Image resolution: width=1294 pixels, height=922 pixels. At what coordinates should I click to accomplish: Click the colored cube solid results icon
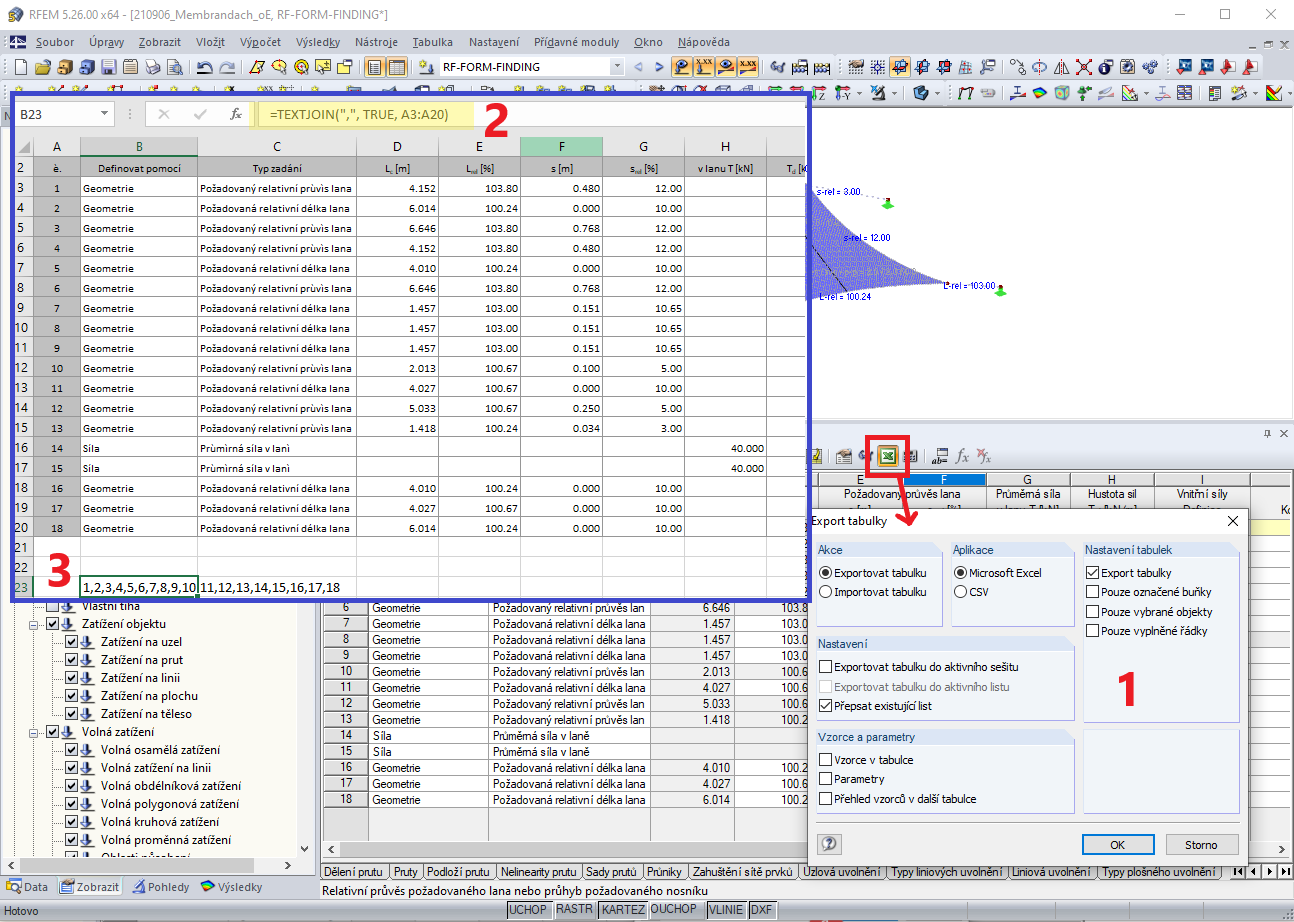(x=1062, y=93)
